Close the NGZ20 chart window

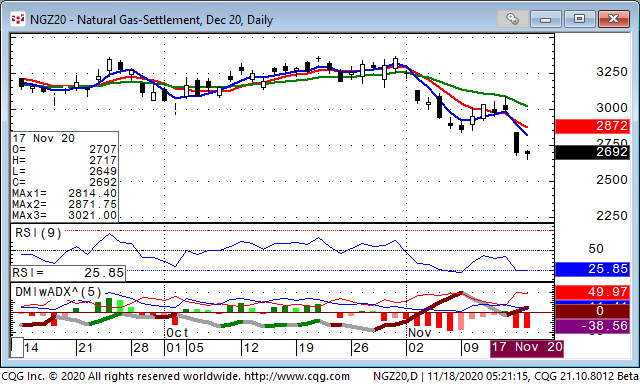(613, 19)
